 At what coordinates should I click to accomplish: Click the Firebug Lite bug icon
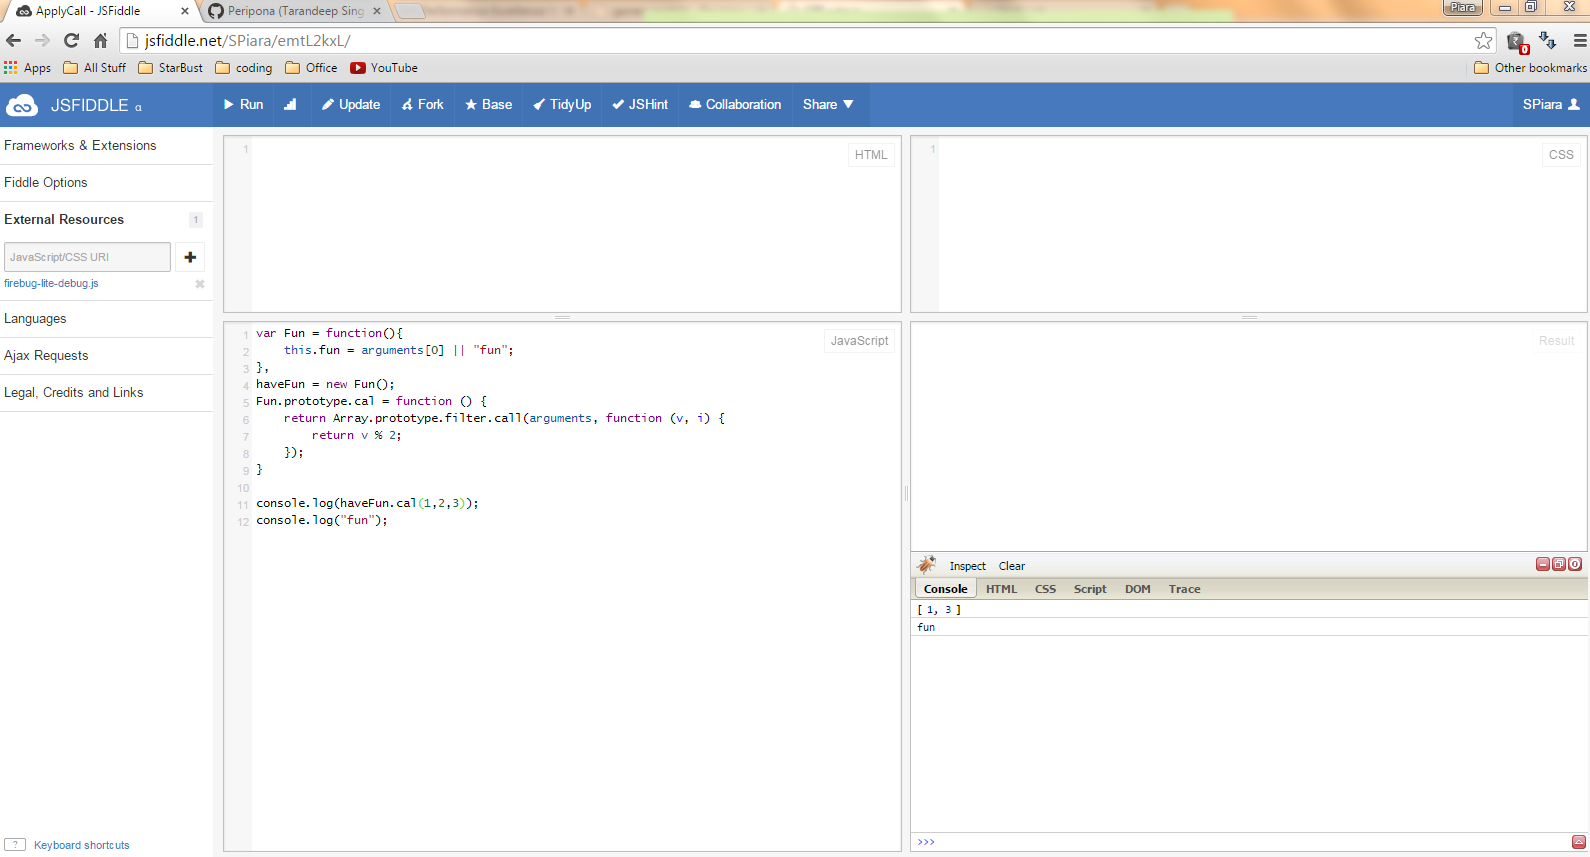pyautogui.click(x=927, y=565)
